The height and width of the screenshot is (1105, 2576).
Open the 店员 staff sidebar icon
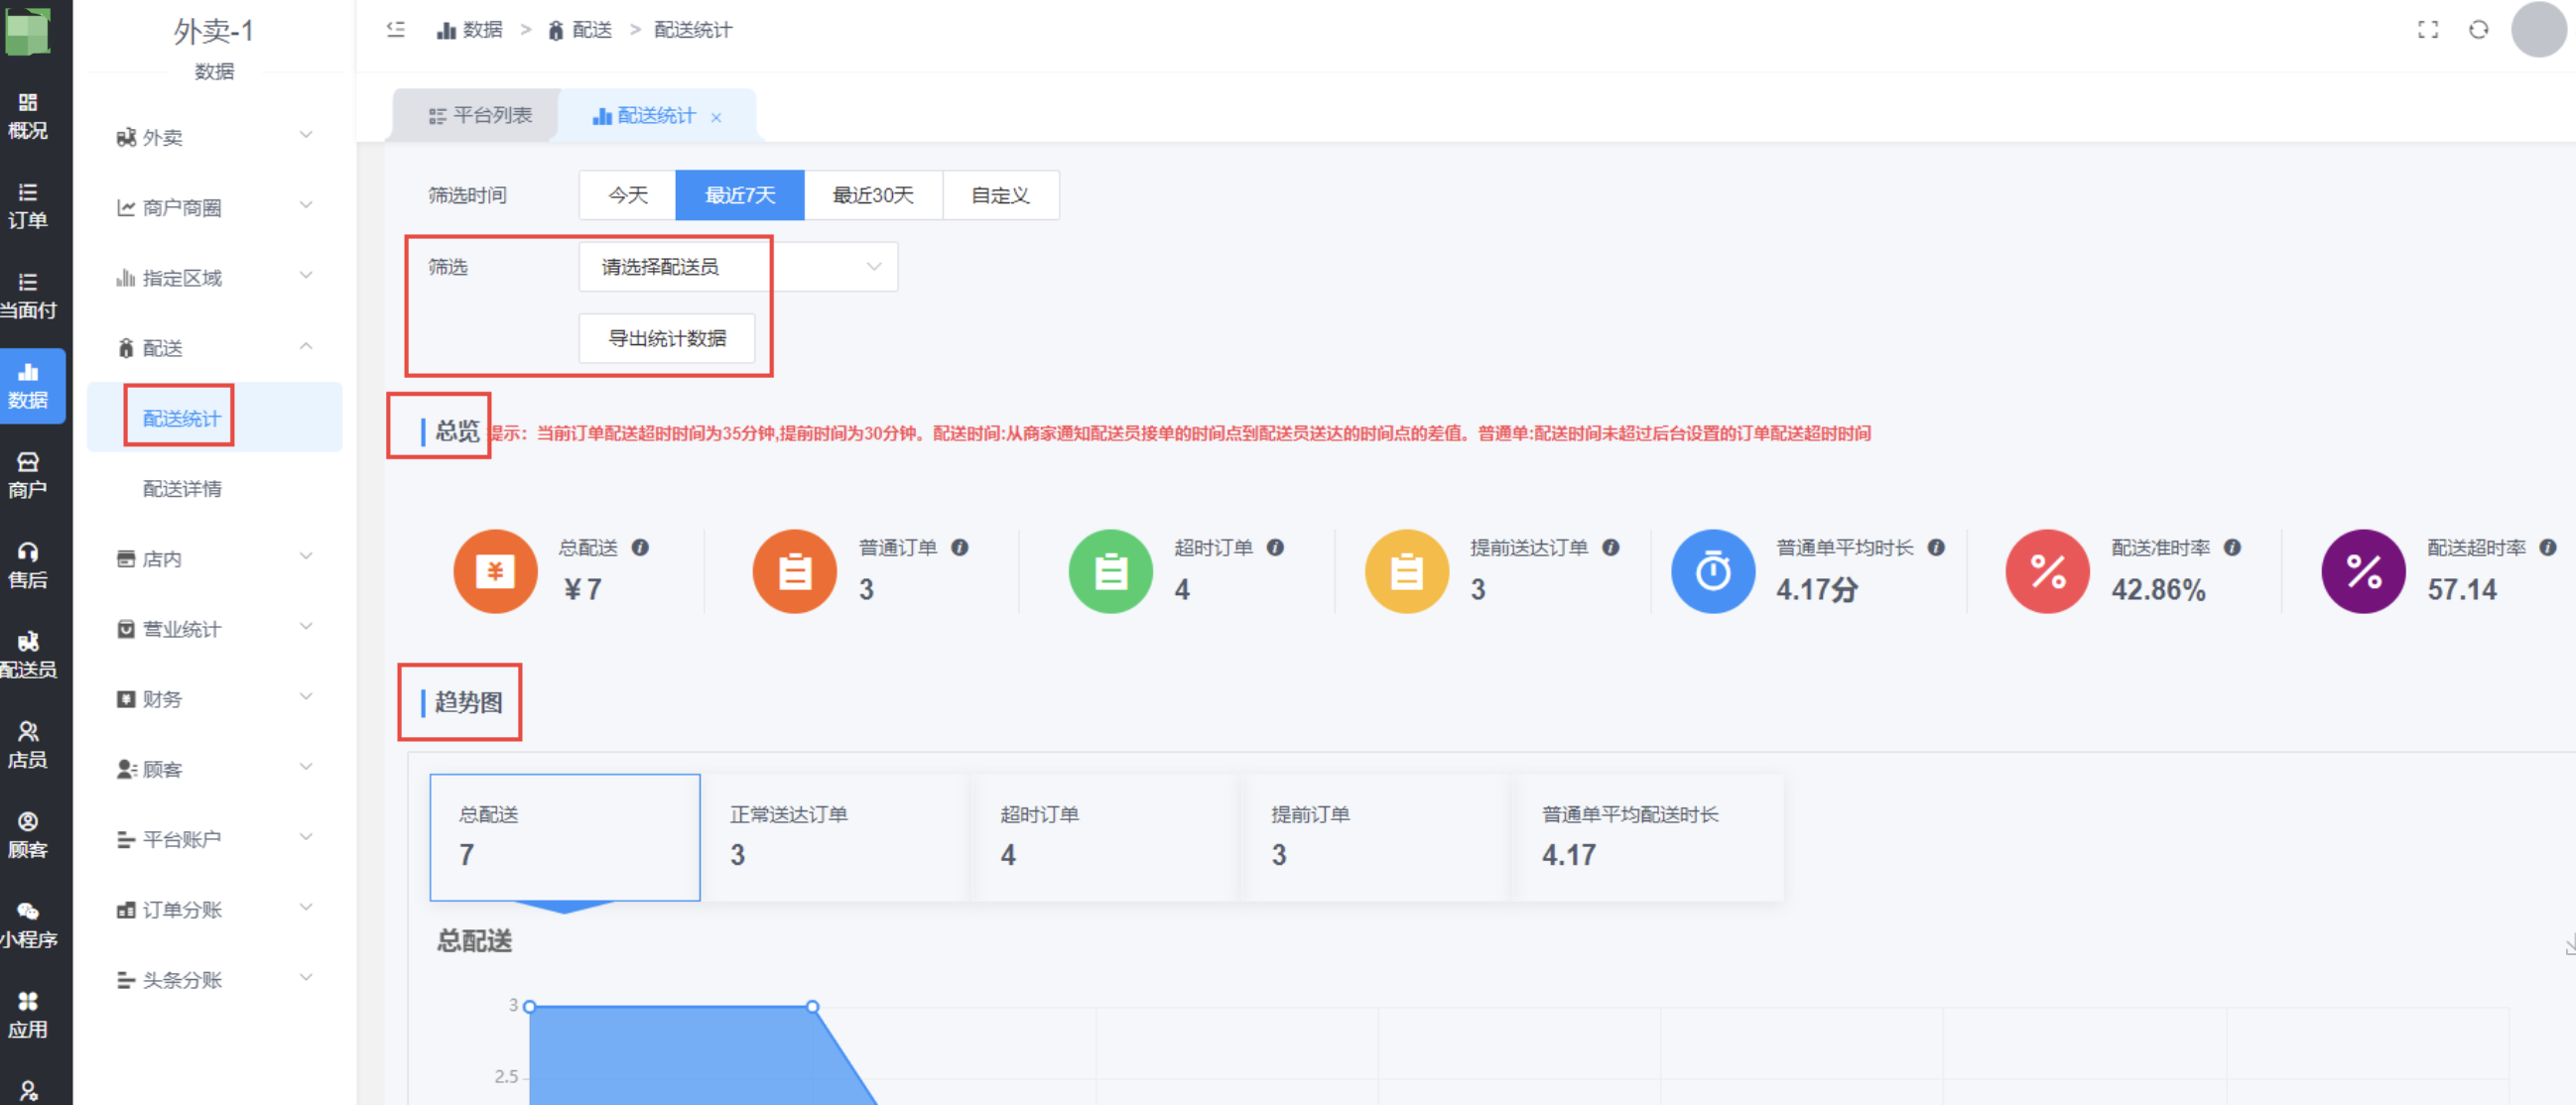[x=28, y=746]
